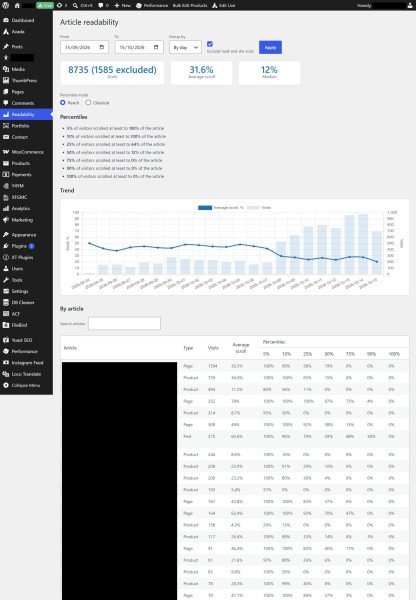Click the Plugins plug icon in sidebar
Screen dimensions: 416x600
[x=6, y=246]
